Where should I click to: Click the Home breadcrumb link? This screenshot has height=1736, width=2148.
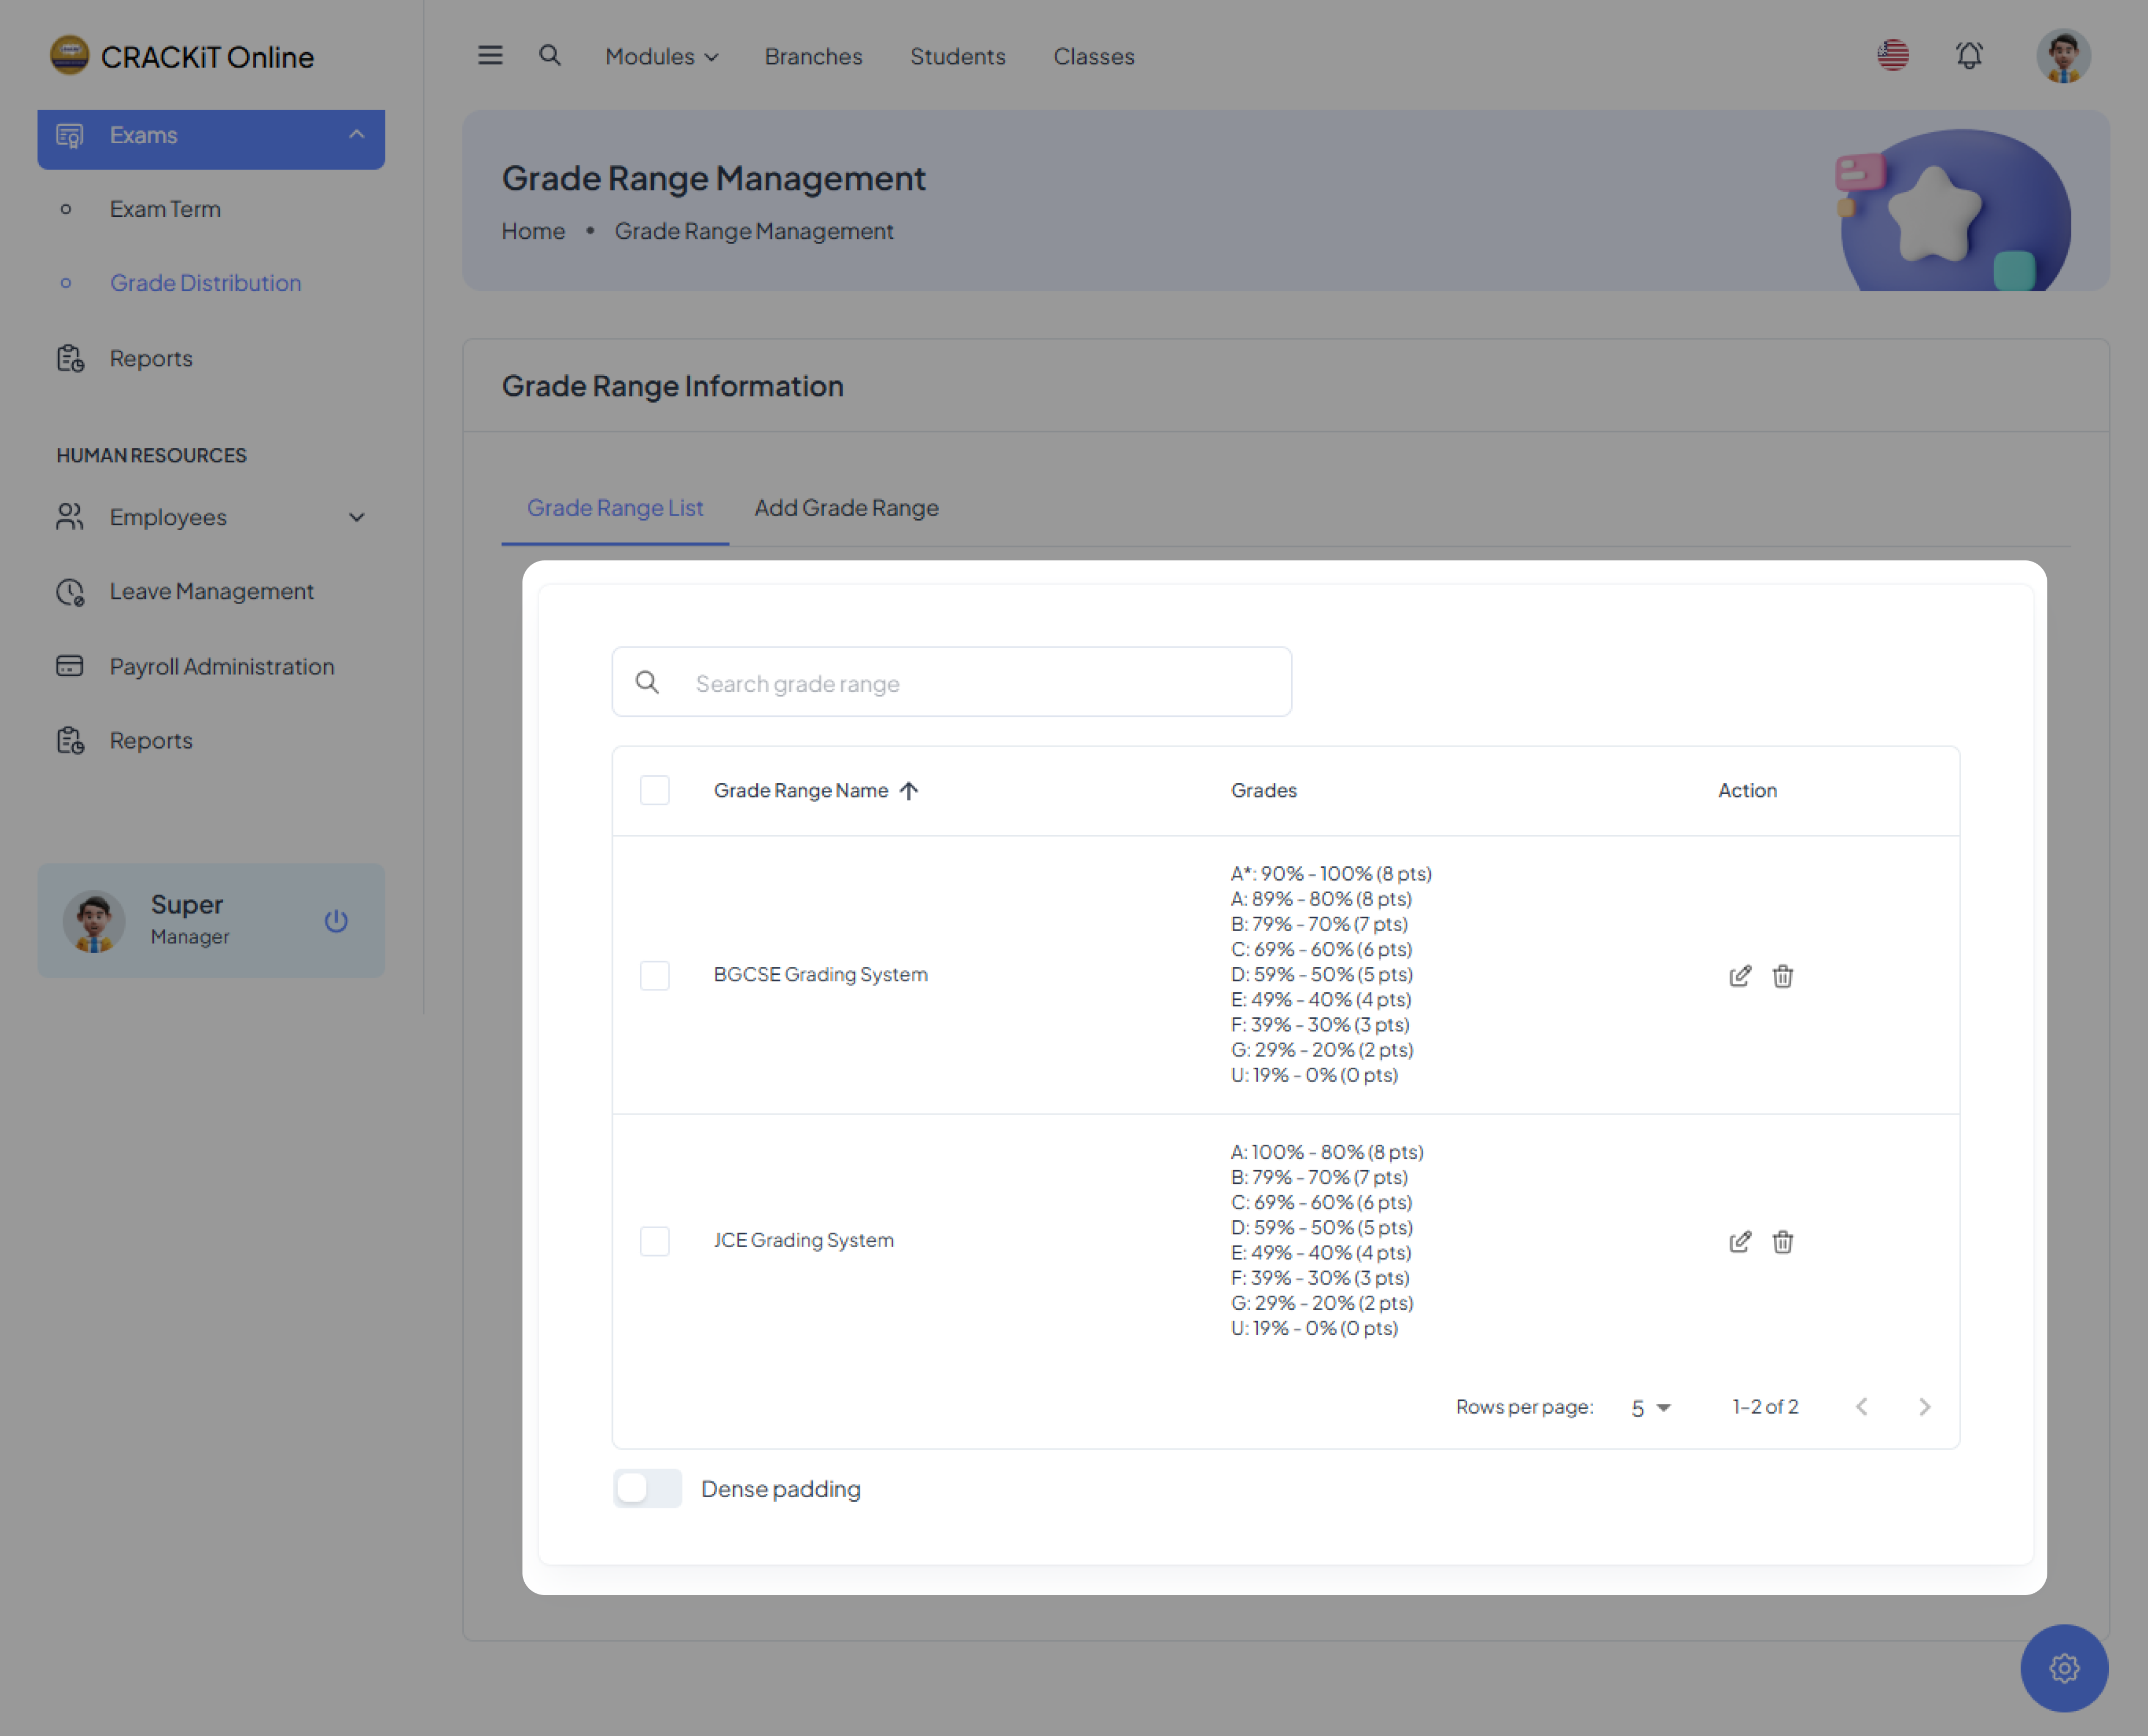pyautogui.click(x=533, y=231)
